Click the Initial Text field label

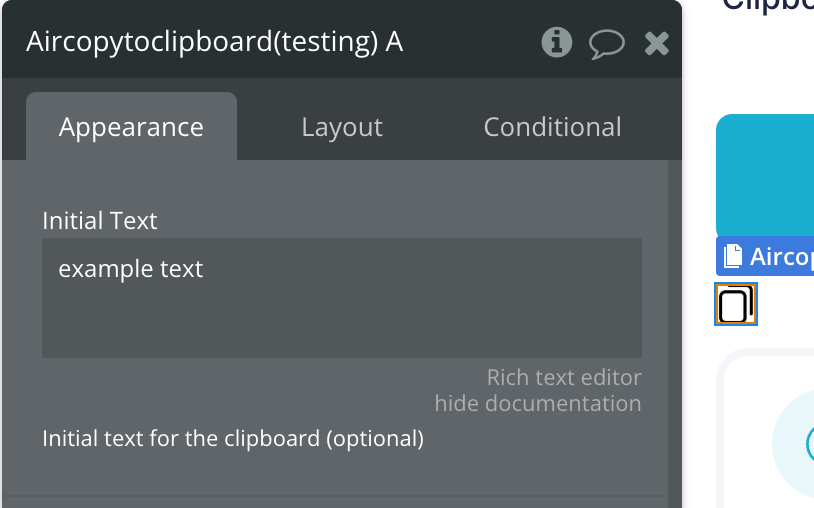[x=100, y=221]
